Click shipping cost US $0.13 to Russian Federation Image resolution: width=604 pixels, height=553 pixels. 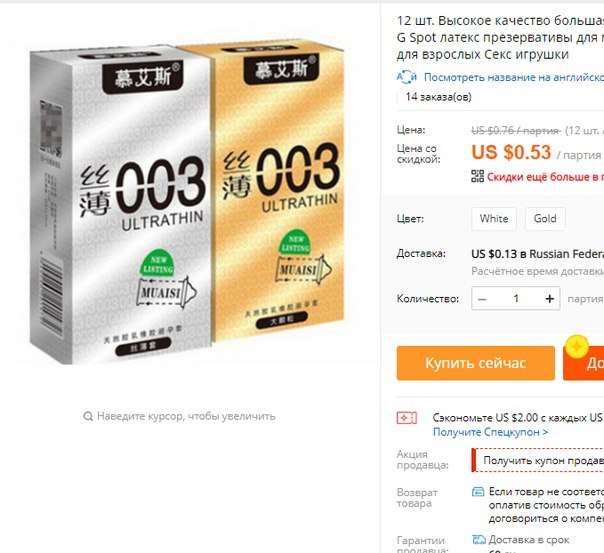click(x=537, y=254)
